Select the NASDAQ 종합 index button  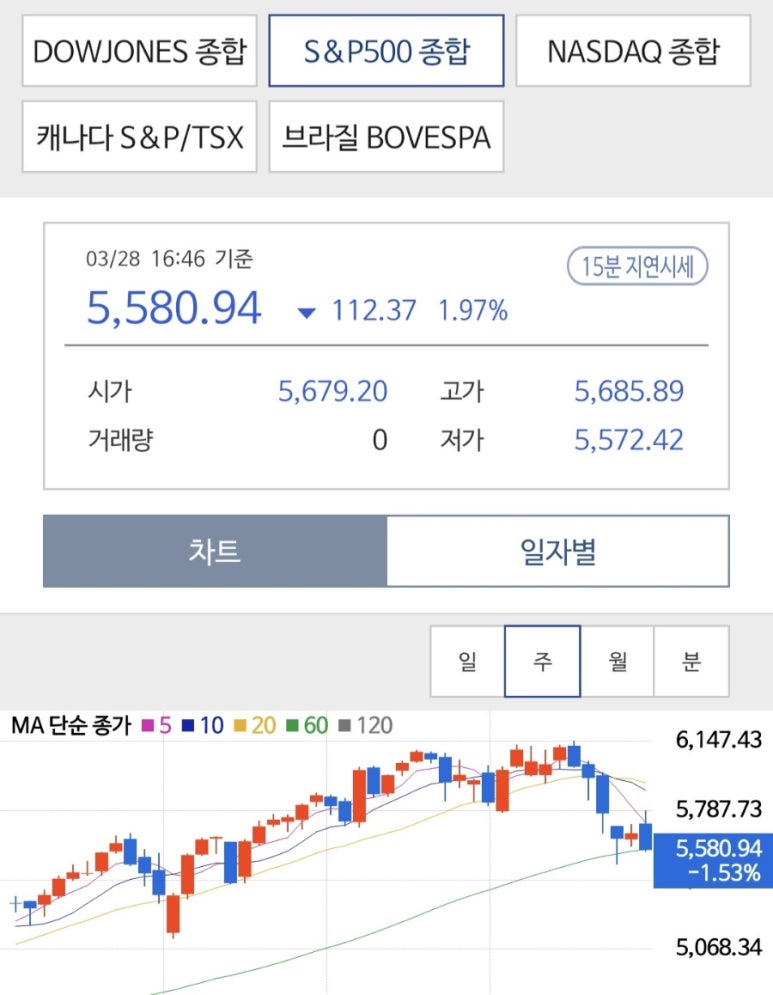point(633,51)
